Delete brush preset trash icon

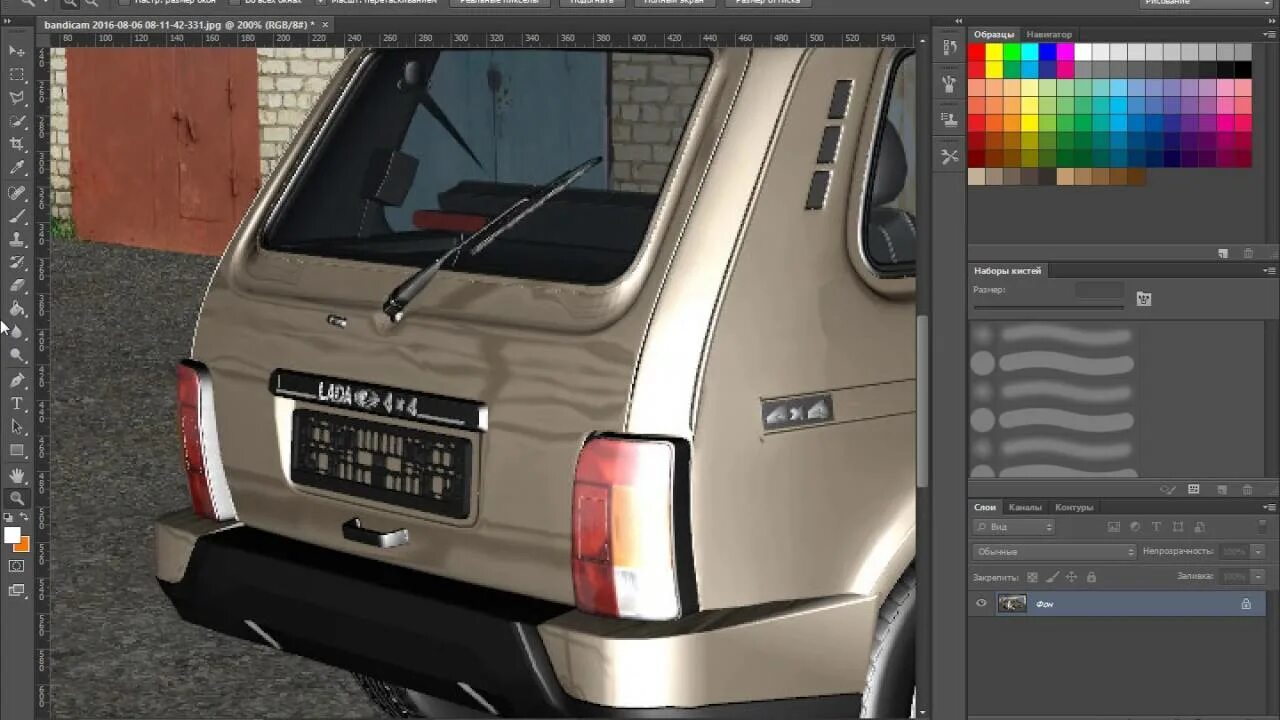[x=1247, y=489]
